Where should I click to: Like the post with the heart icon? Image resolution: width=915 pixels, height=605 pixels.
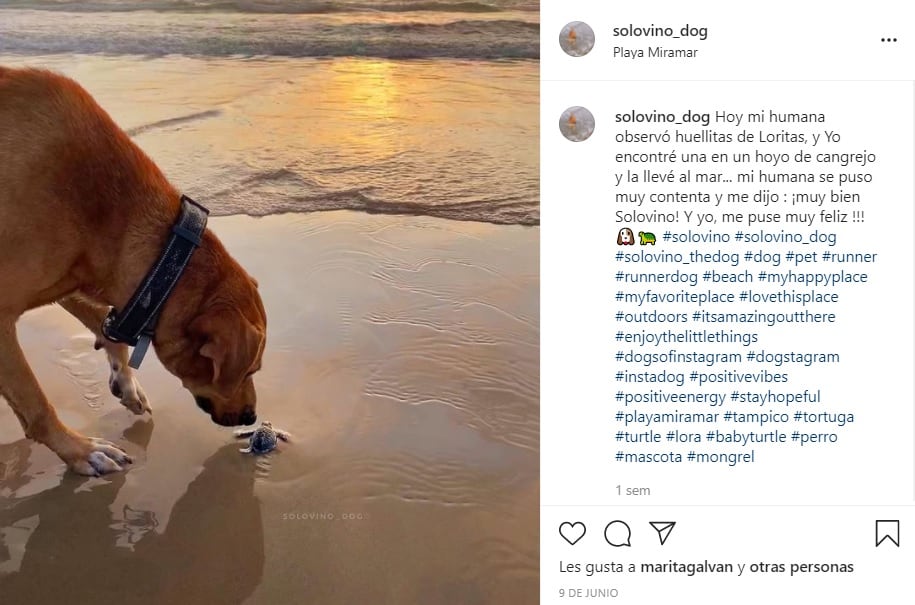coord(572,533)
